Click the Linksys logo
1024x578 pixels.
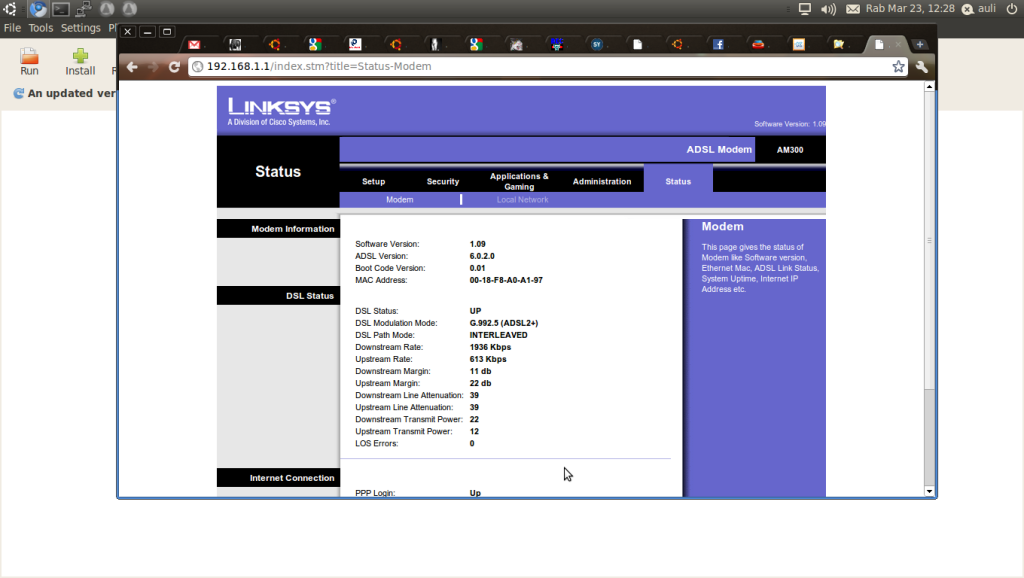[x=281, y=111]
